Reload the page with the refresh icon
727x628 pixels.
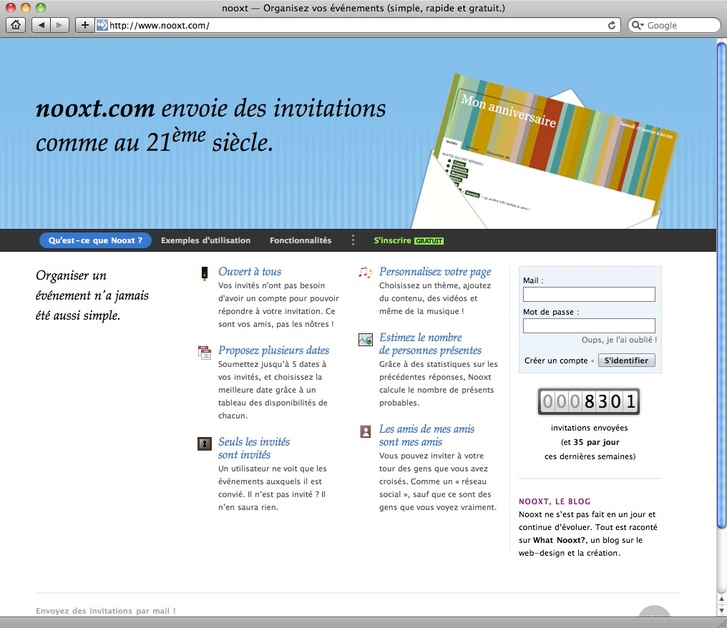[x=612, y=26]
